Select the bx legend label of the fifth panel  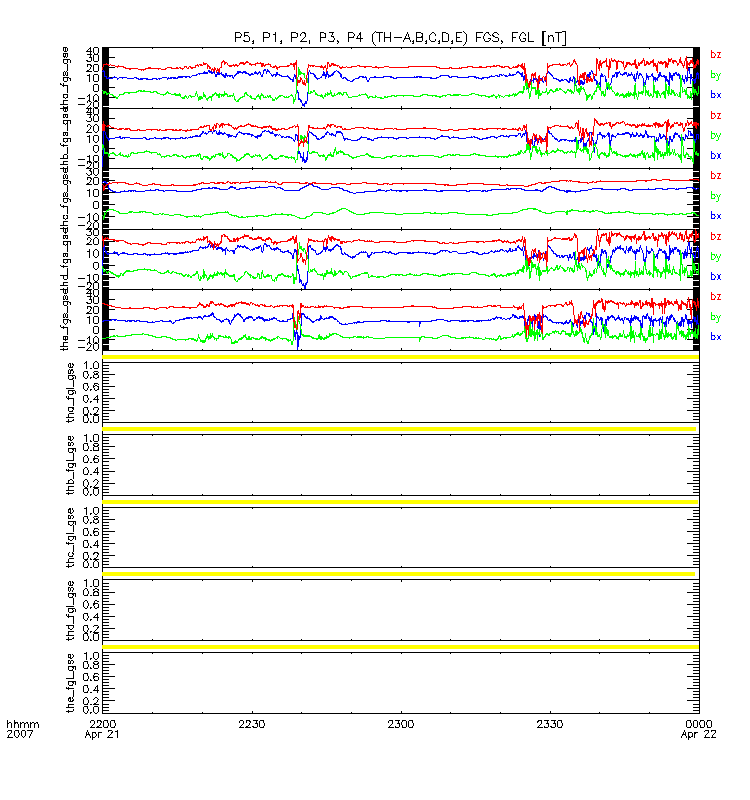tap(716, 337)
